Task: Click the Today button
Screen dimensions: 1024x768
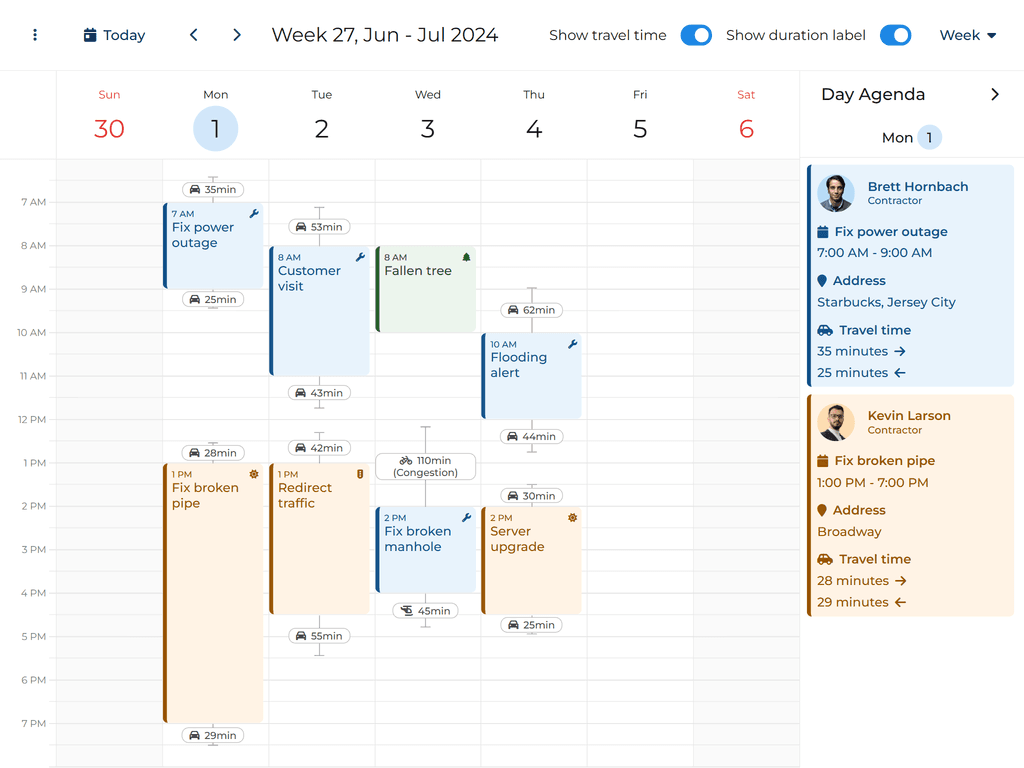Action: [114, 35]
